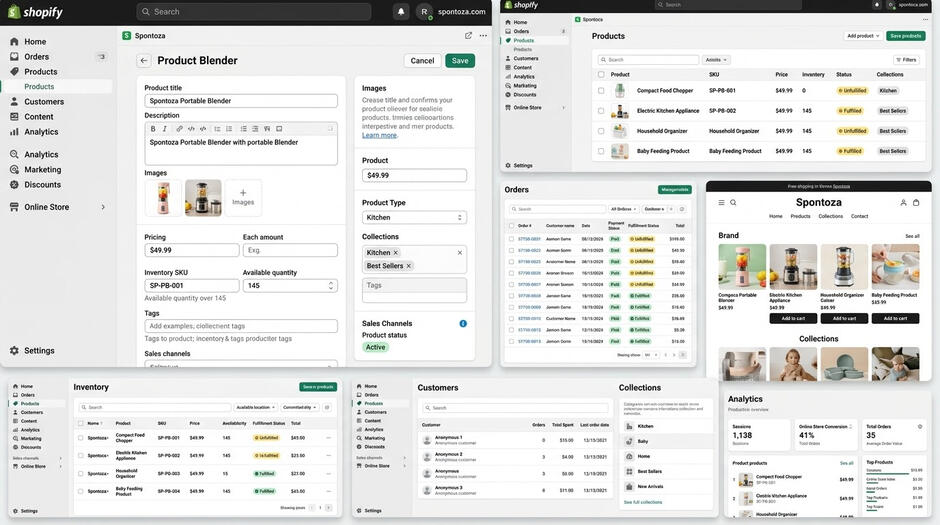The width and height of the screenshot is (940, 525).
Task: Check the Compact Food Chopper product checkbox
Action: point(601,90)
